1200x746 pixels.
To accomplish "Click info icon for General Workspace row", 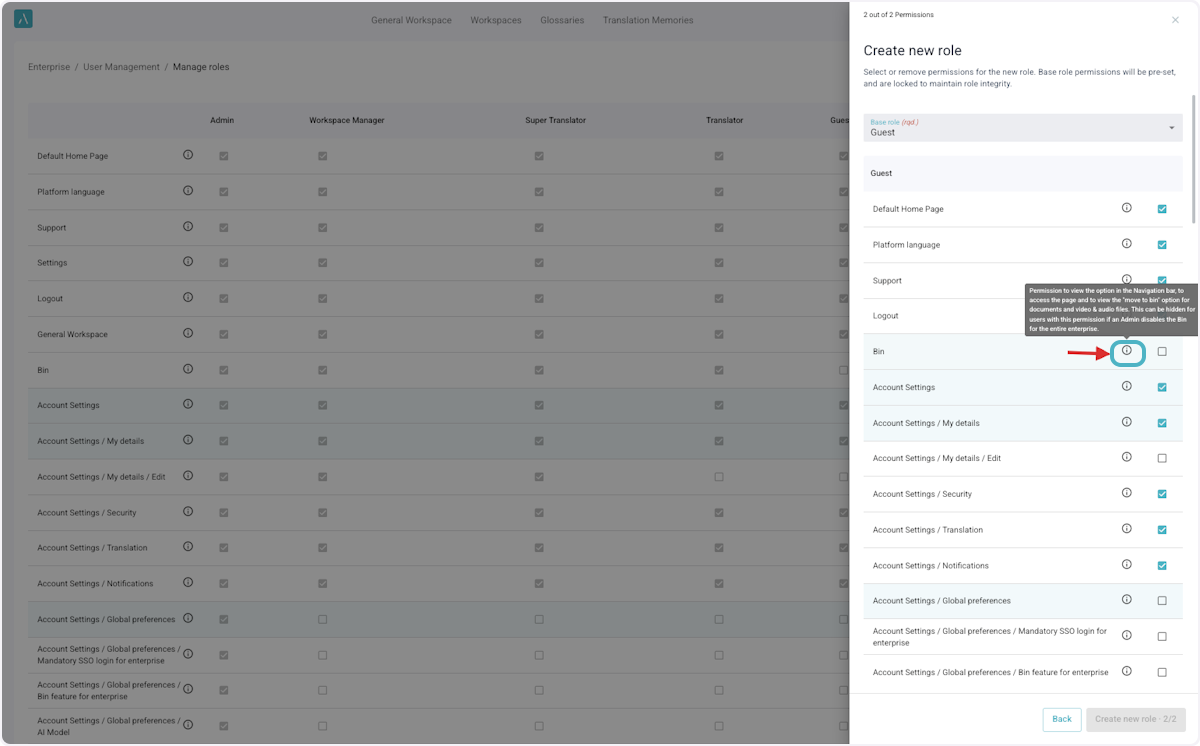I will [188, 333].
